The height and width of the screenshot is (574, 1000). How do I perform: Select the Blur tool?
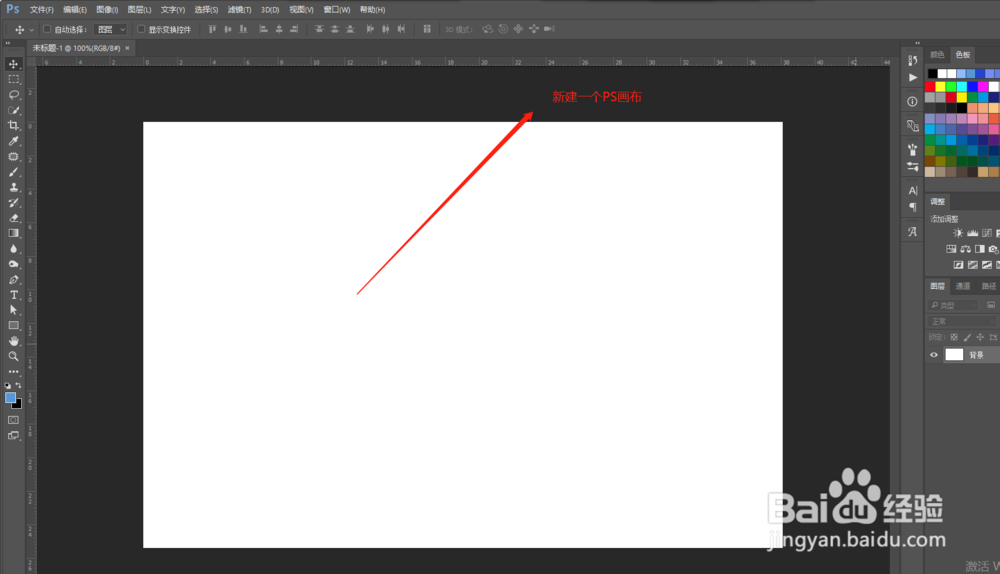[13, 249]
